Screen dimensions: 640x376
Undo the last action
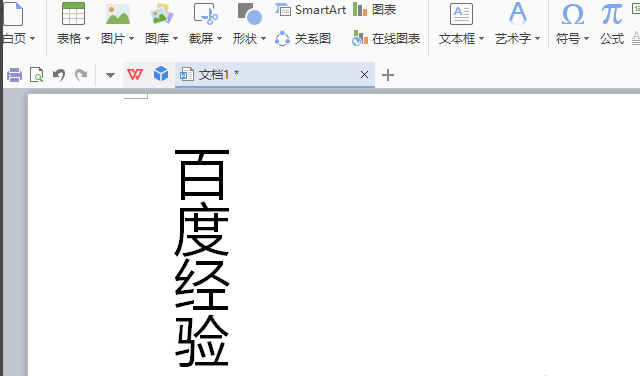[59, 75]
